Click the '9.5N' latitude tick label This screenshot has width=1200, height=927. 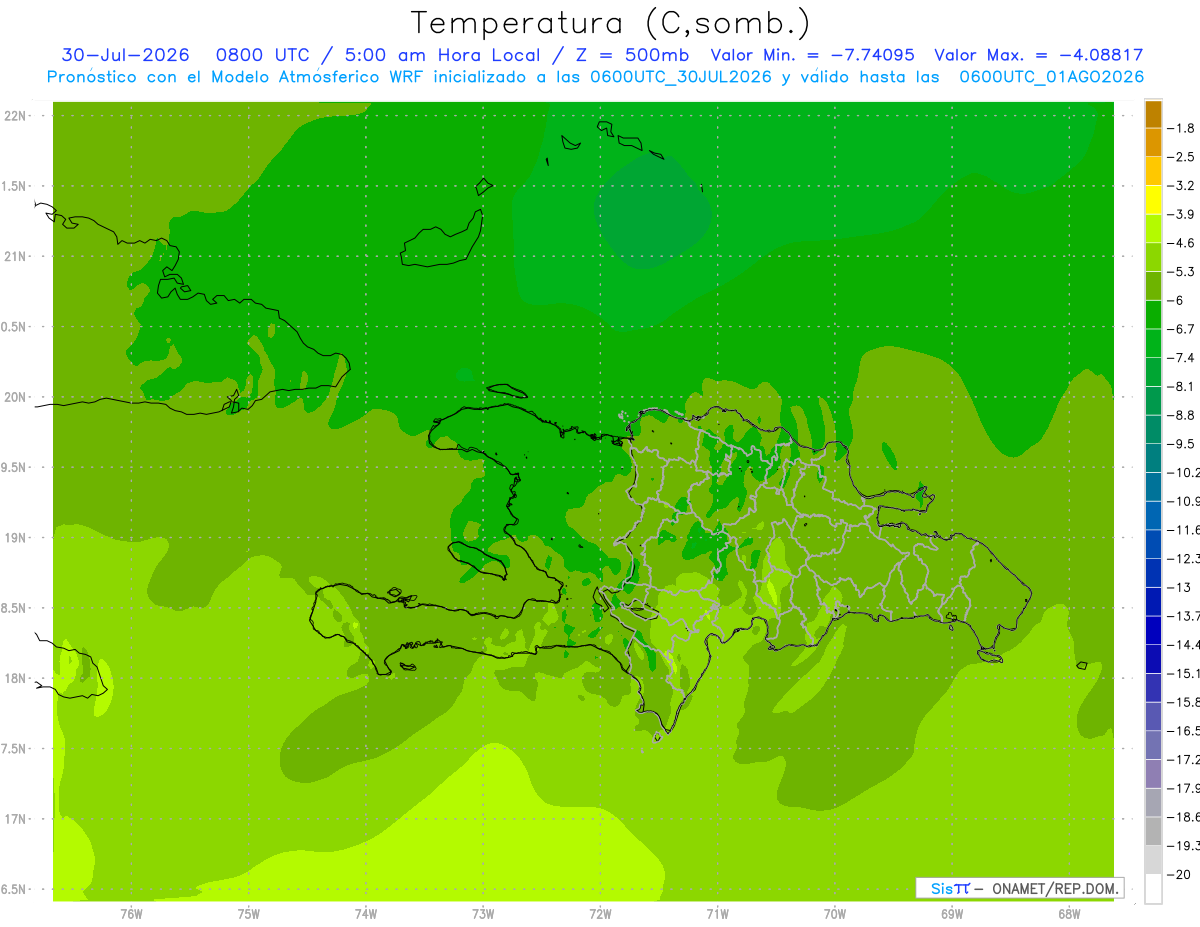click(14, 468)
